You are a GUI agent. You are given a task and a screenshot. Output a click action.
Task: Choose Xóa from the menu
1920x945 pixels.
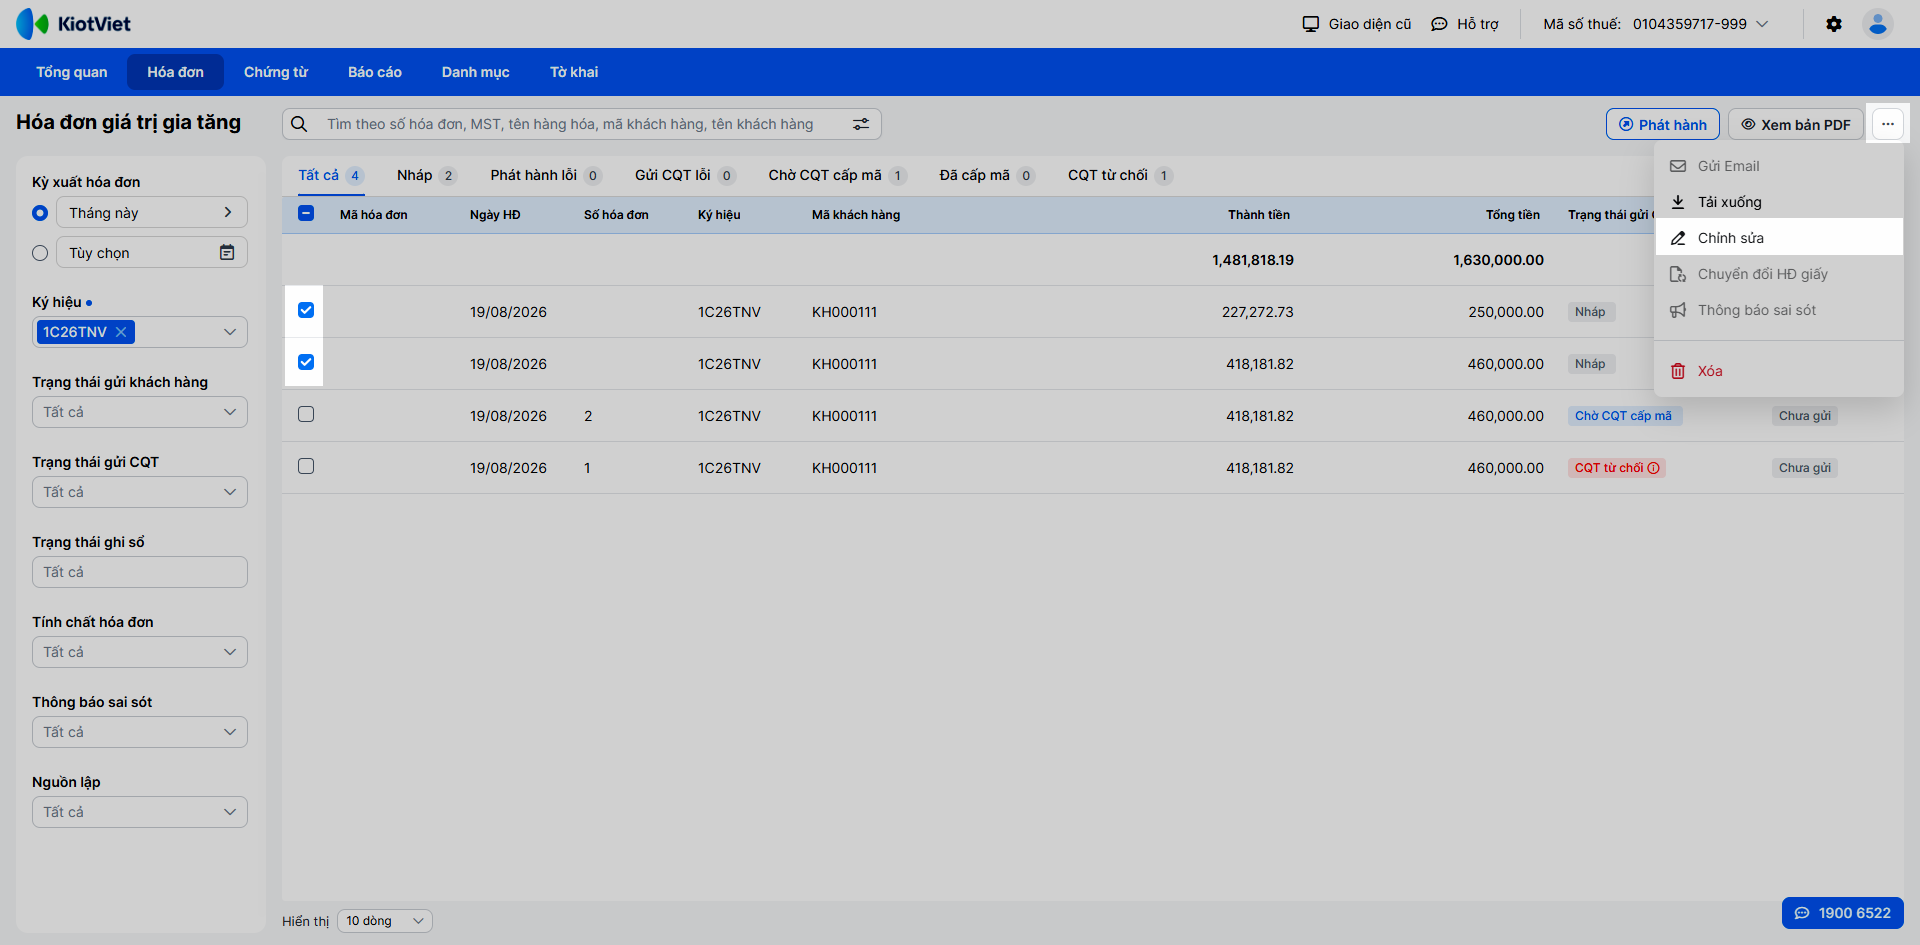tap(1779, 371)
